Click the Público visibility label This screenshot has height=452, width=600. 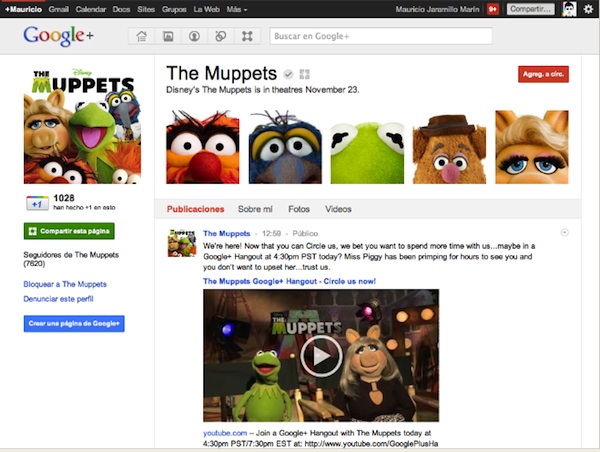point(305,233)
